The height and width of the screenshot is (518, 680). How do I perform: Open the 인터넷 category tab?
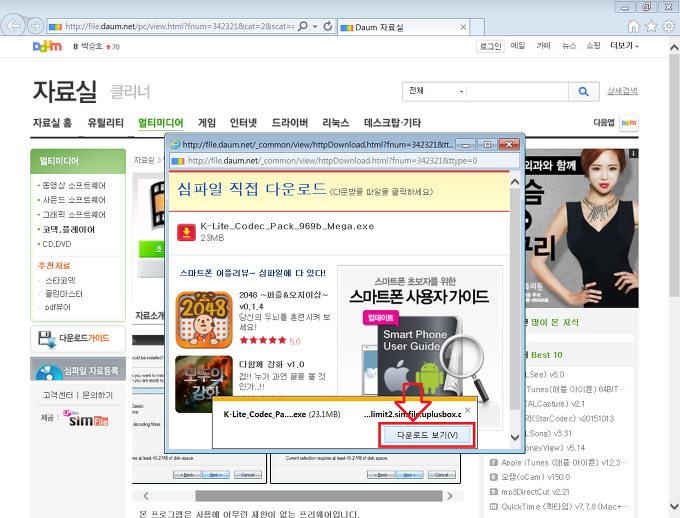click(243, 123)
